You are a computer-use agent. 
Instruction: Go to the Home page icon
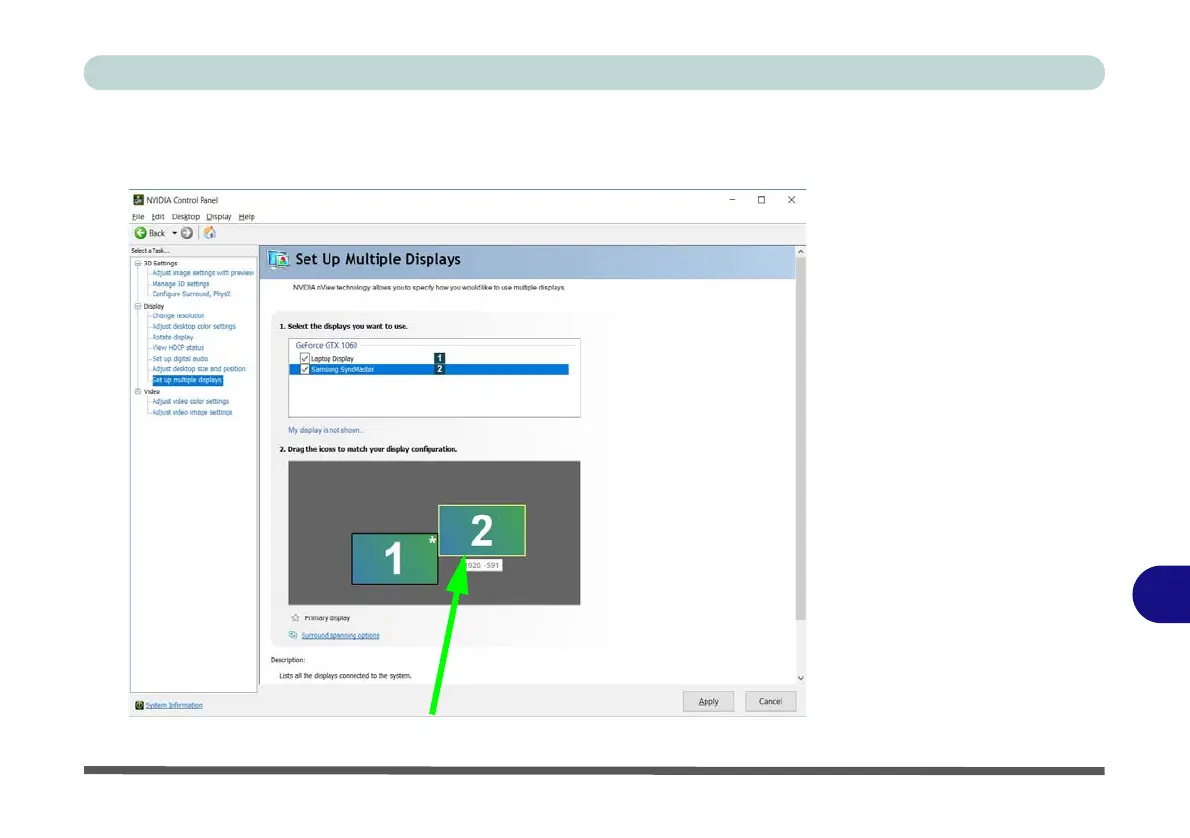pyautogui.click(x=209, y=233)
